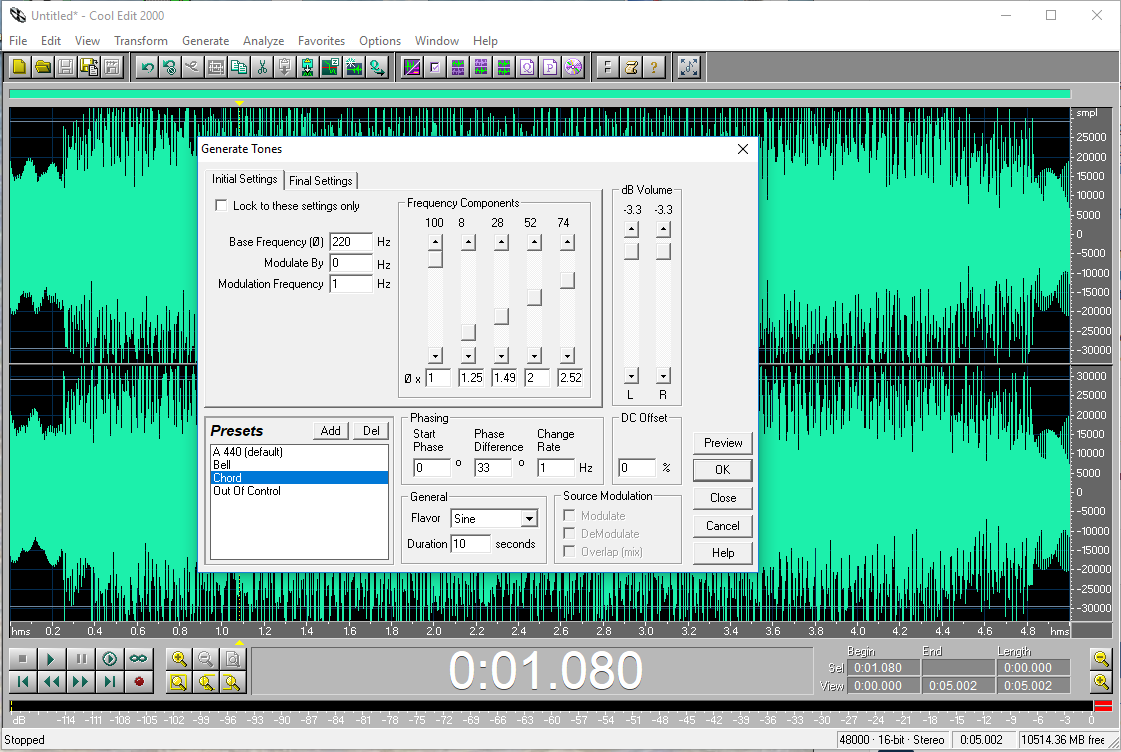Click the 74 frequency component slider thumb

click(x=567, y=280)
